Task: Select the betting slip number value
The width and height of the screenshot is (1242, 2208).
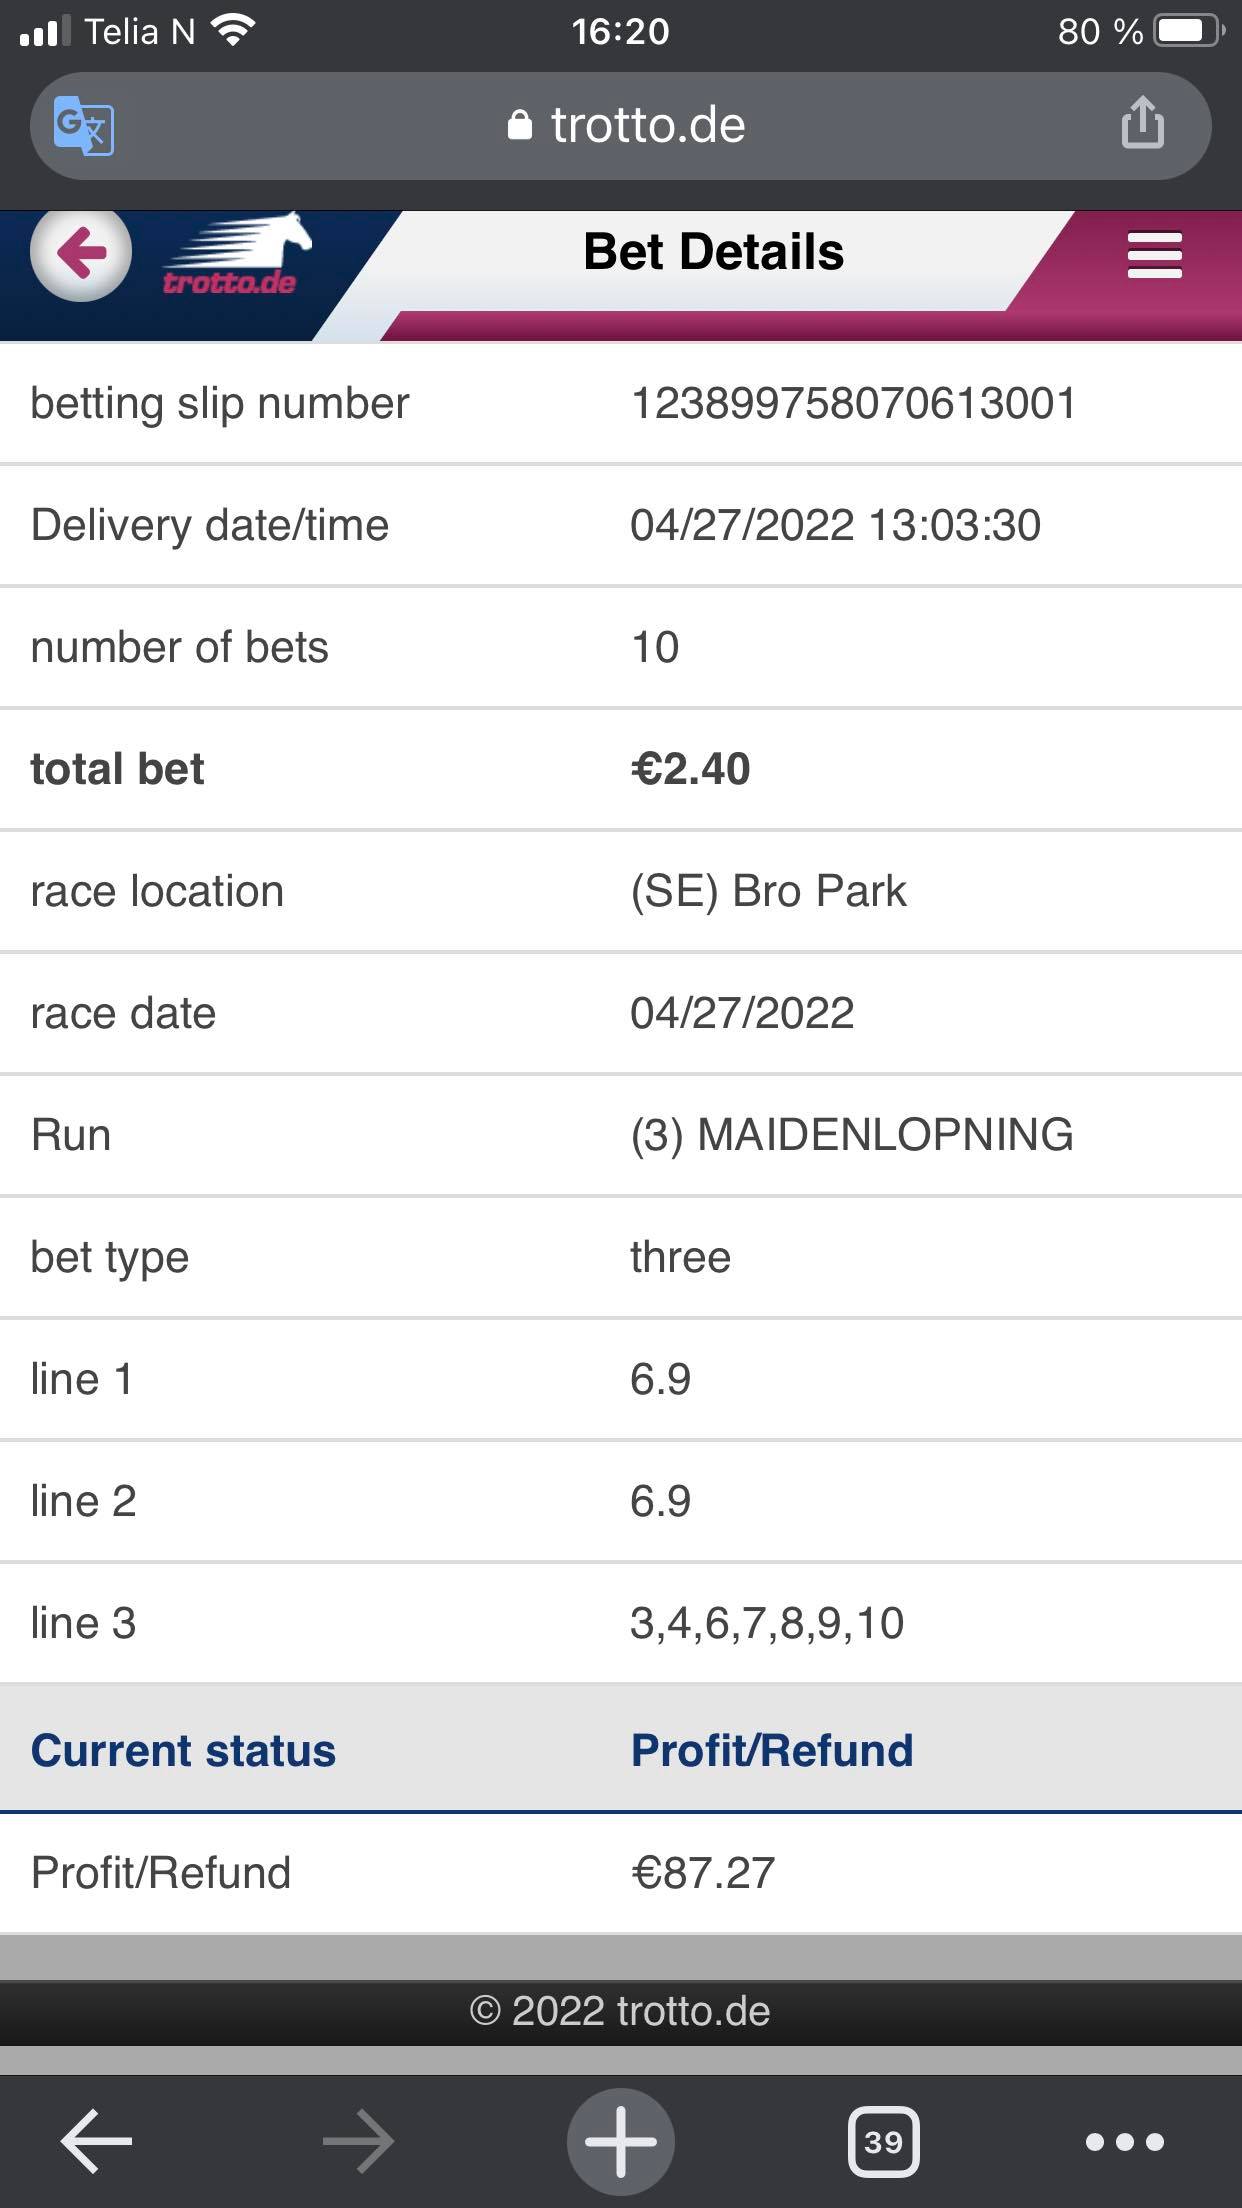Action: point(854,403)
